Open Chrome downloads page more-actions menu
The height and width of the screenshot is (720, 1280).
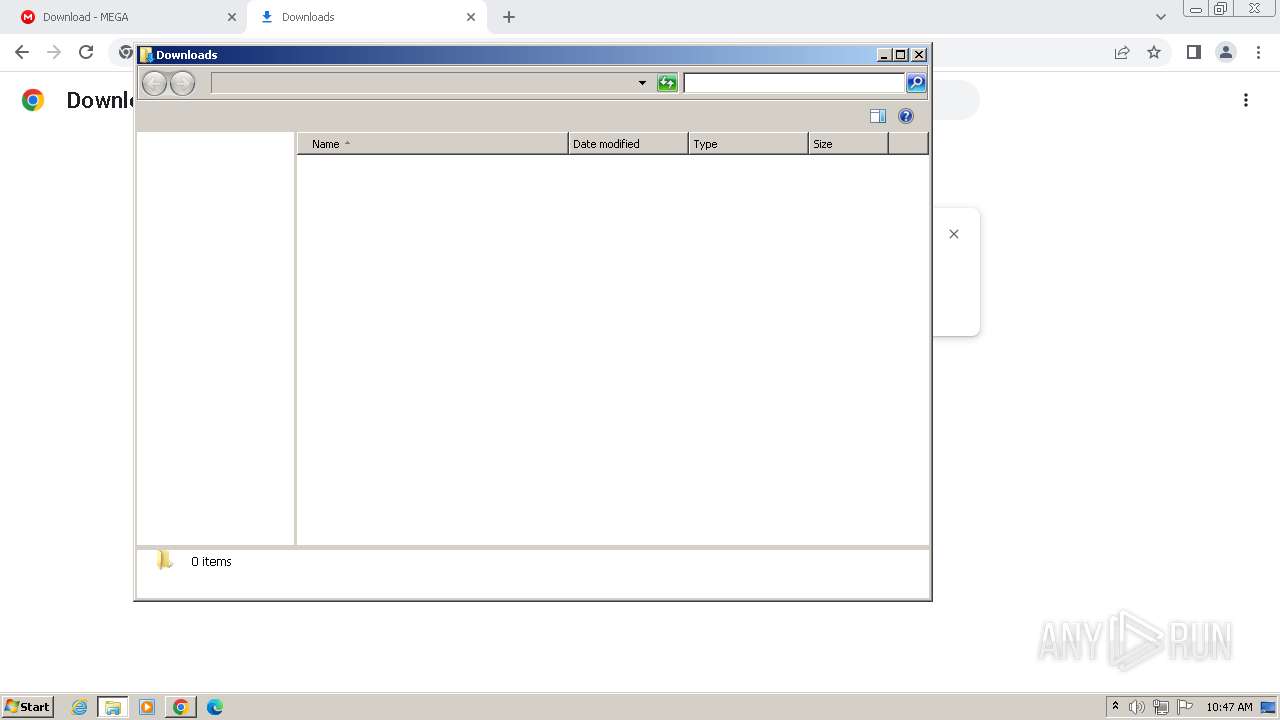1246,100
